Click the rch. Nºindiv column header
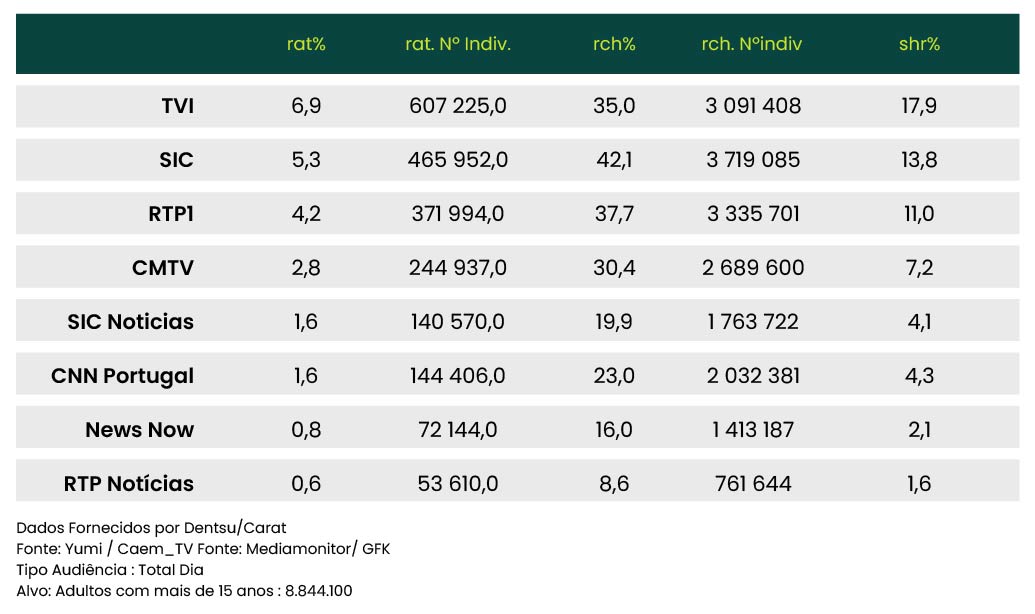1035x614 pixels. (752, 44)
